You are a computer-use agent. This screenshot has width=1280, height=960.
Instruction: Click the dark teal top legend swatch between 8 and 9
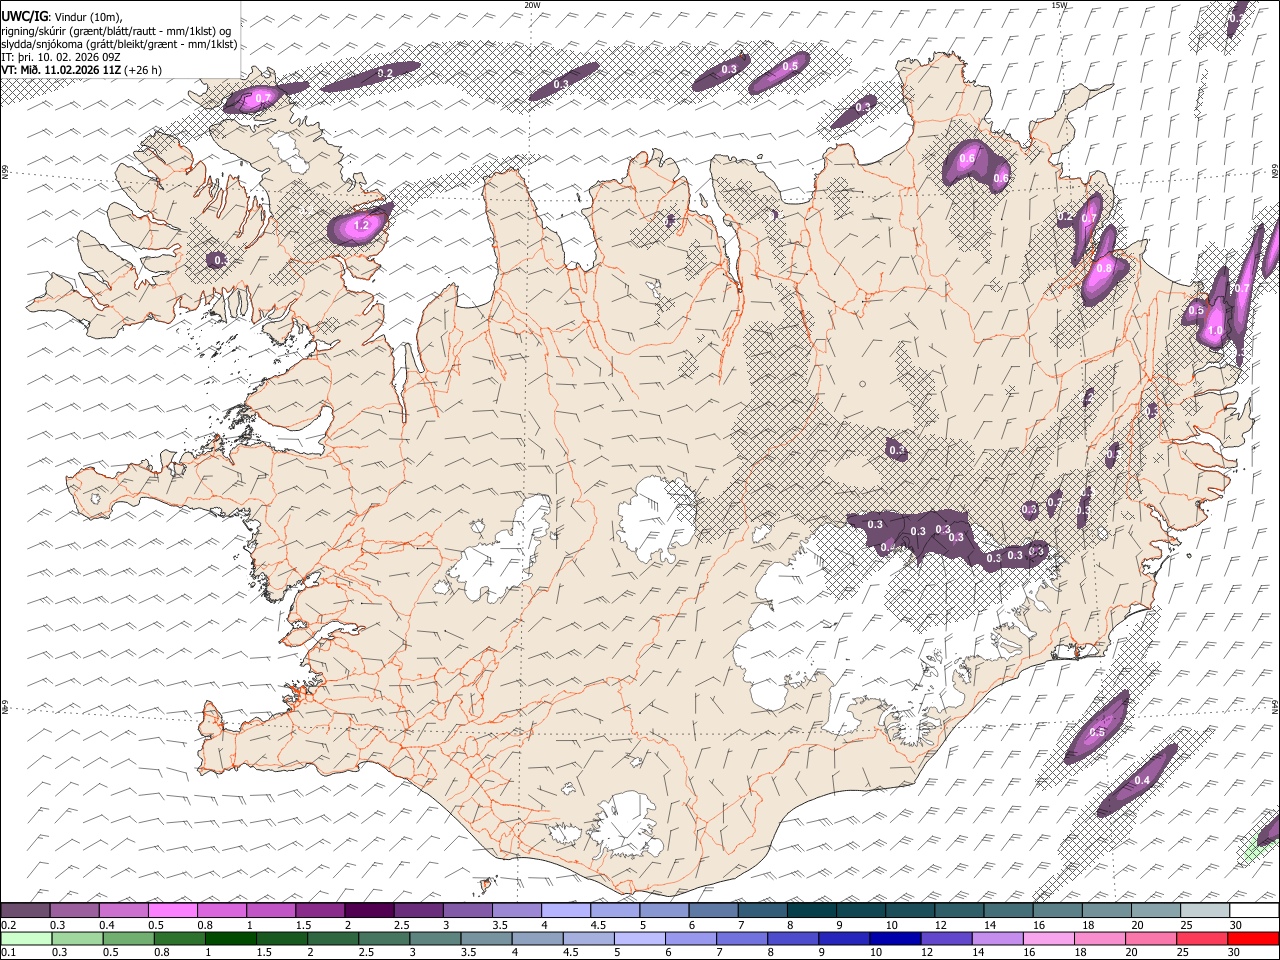click(x=811, y=911)
